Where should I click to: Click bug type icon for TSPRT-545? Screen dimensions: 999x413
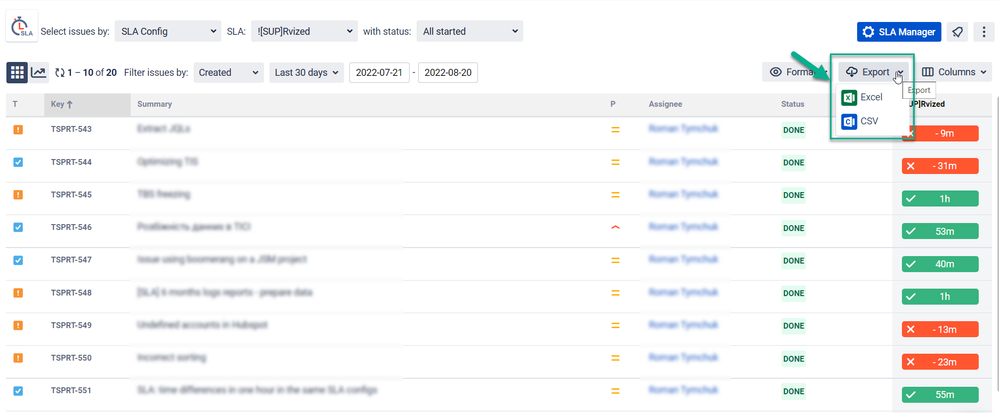click(x=18, y=194)
